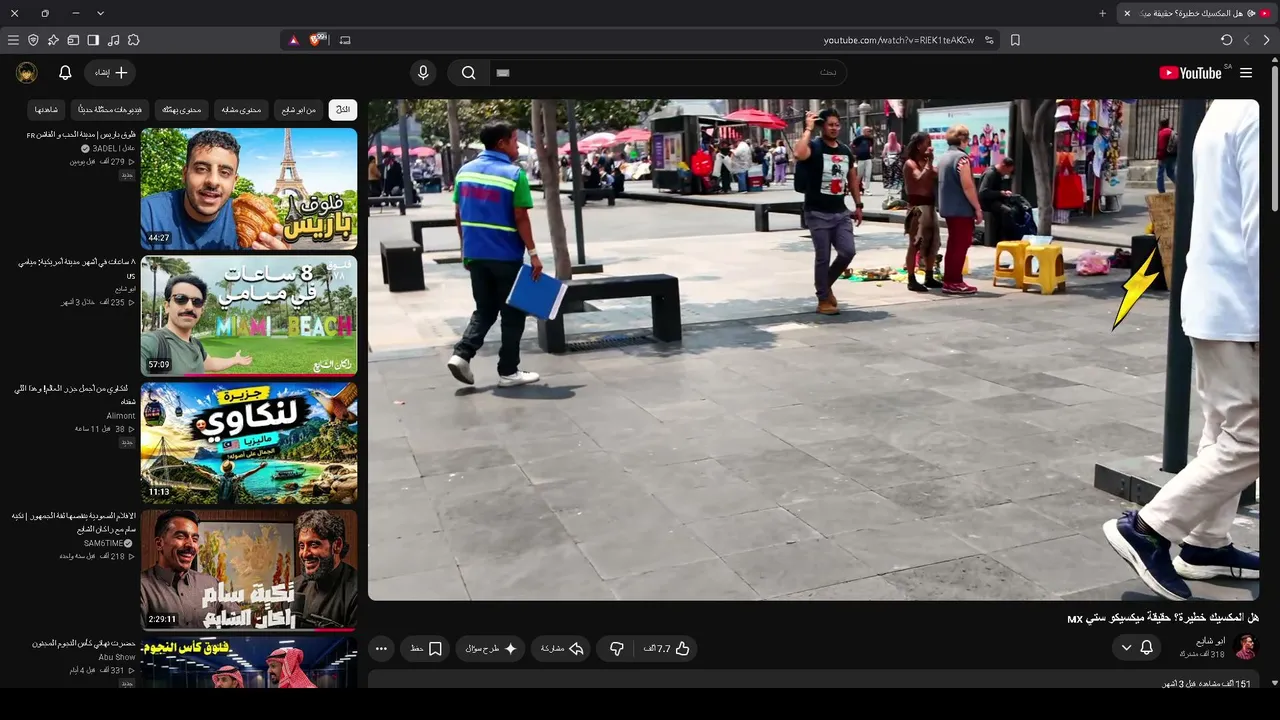Open the video channel's avatar
The height and width of the screenshot is (720, 1280).
coord(1245,647)
